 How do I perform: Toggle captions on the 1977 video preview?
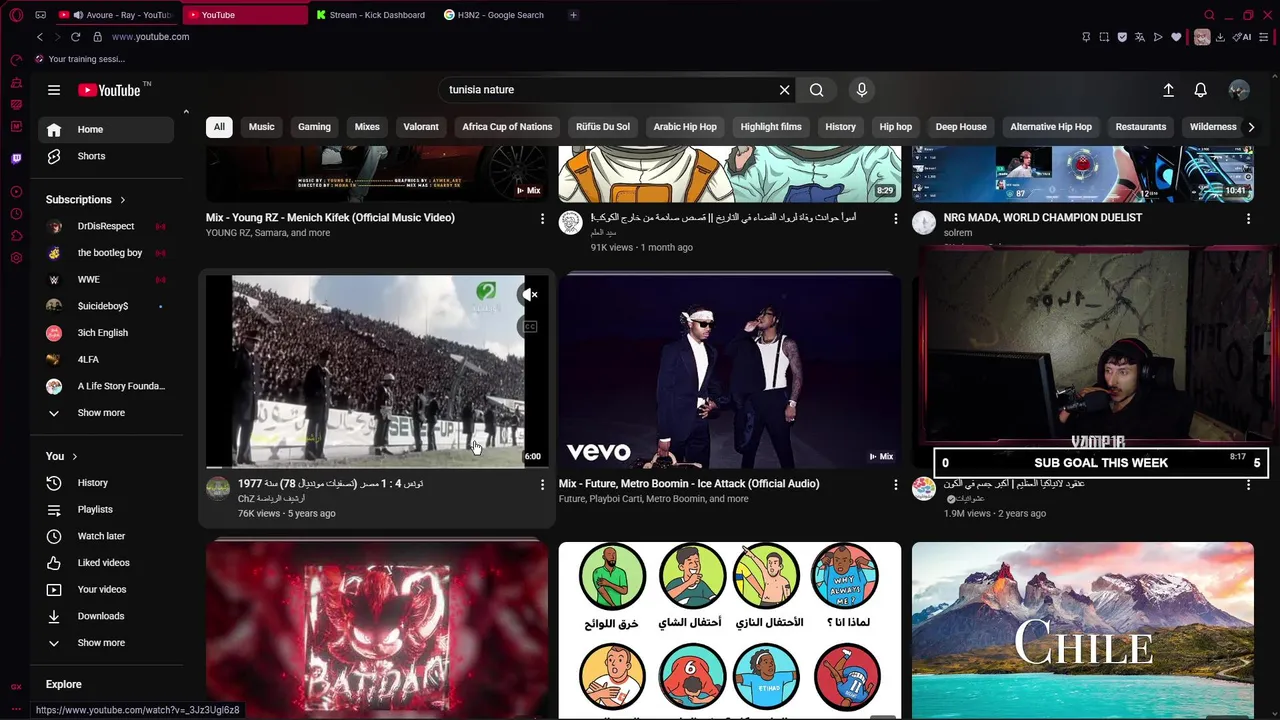pos(530,327)
